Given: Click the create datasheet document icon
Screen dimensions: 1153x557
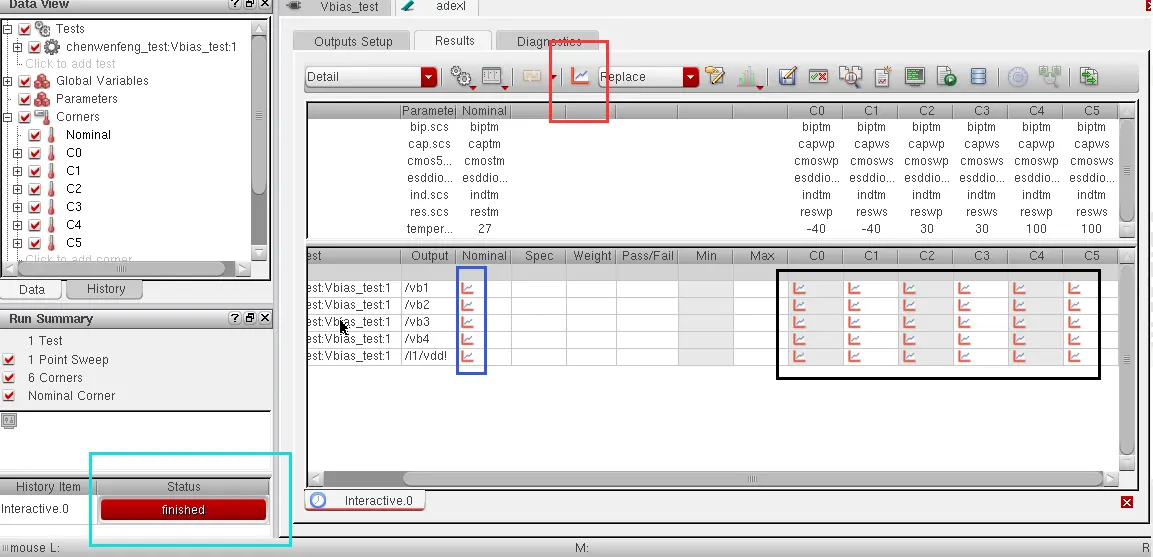Looking at the screenshot, I should click(x=882, y=76).
